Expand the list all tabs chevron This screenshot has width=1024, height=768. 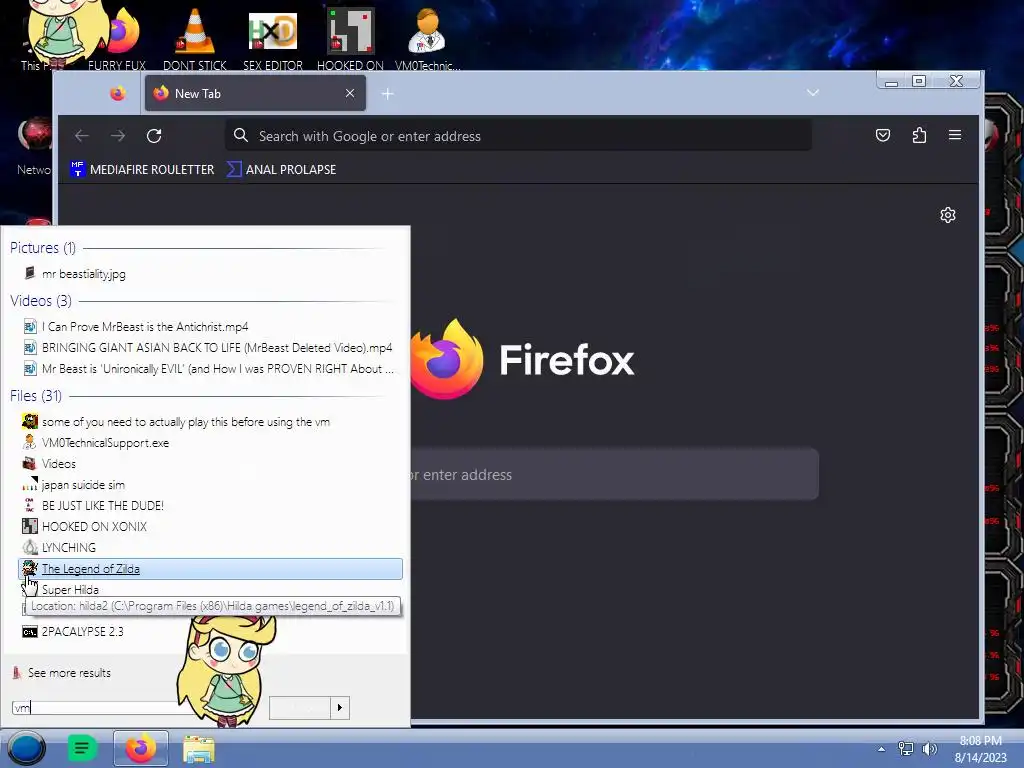click(812, 93)
